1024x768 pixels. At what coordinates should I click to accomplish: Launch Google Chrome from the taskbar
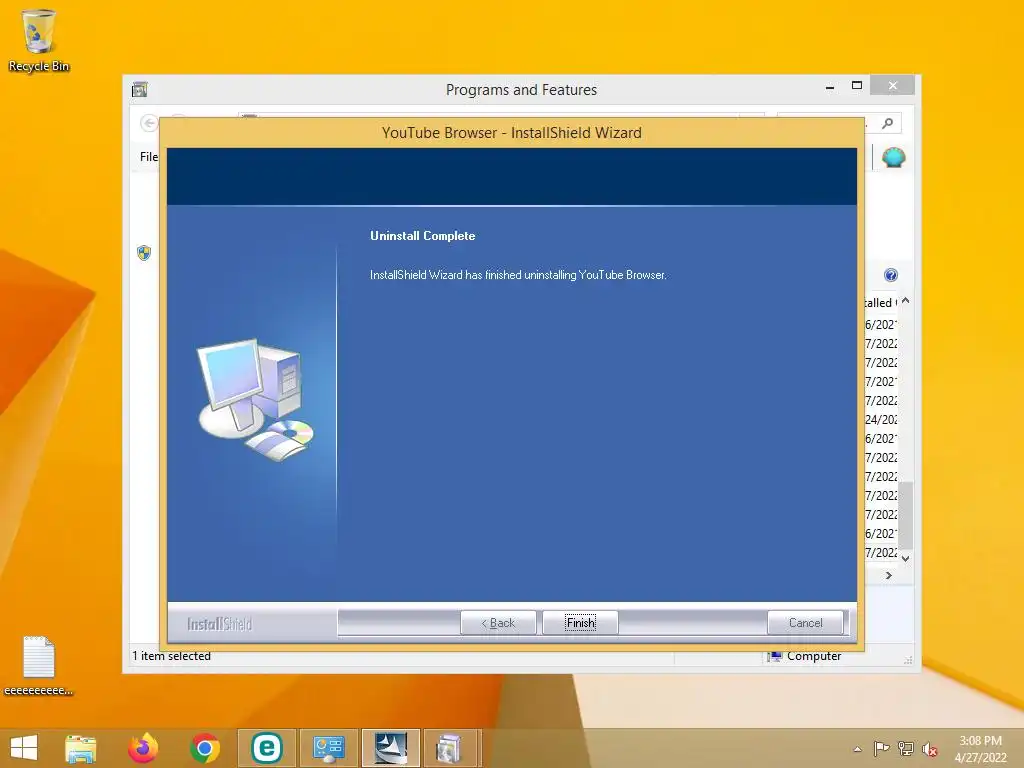click(205, 748)
